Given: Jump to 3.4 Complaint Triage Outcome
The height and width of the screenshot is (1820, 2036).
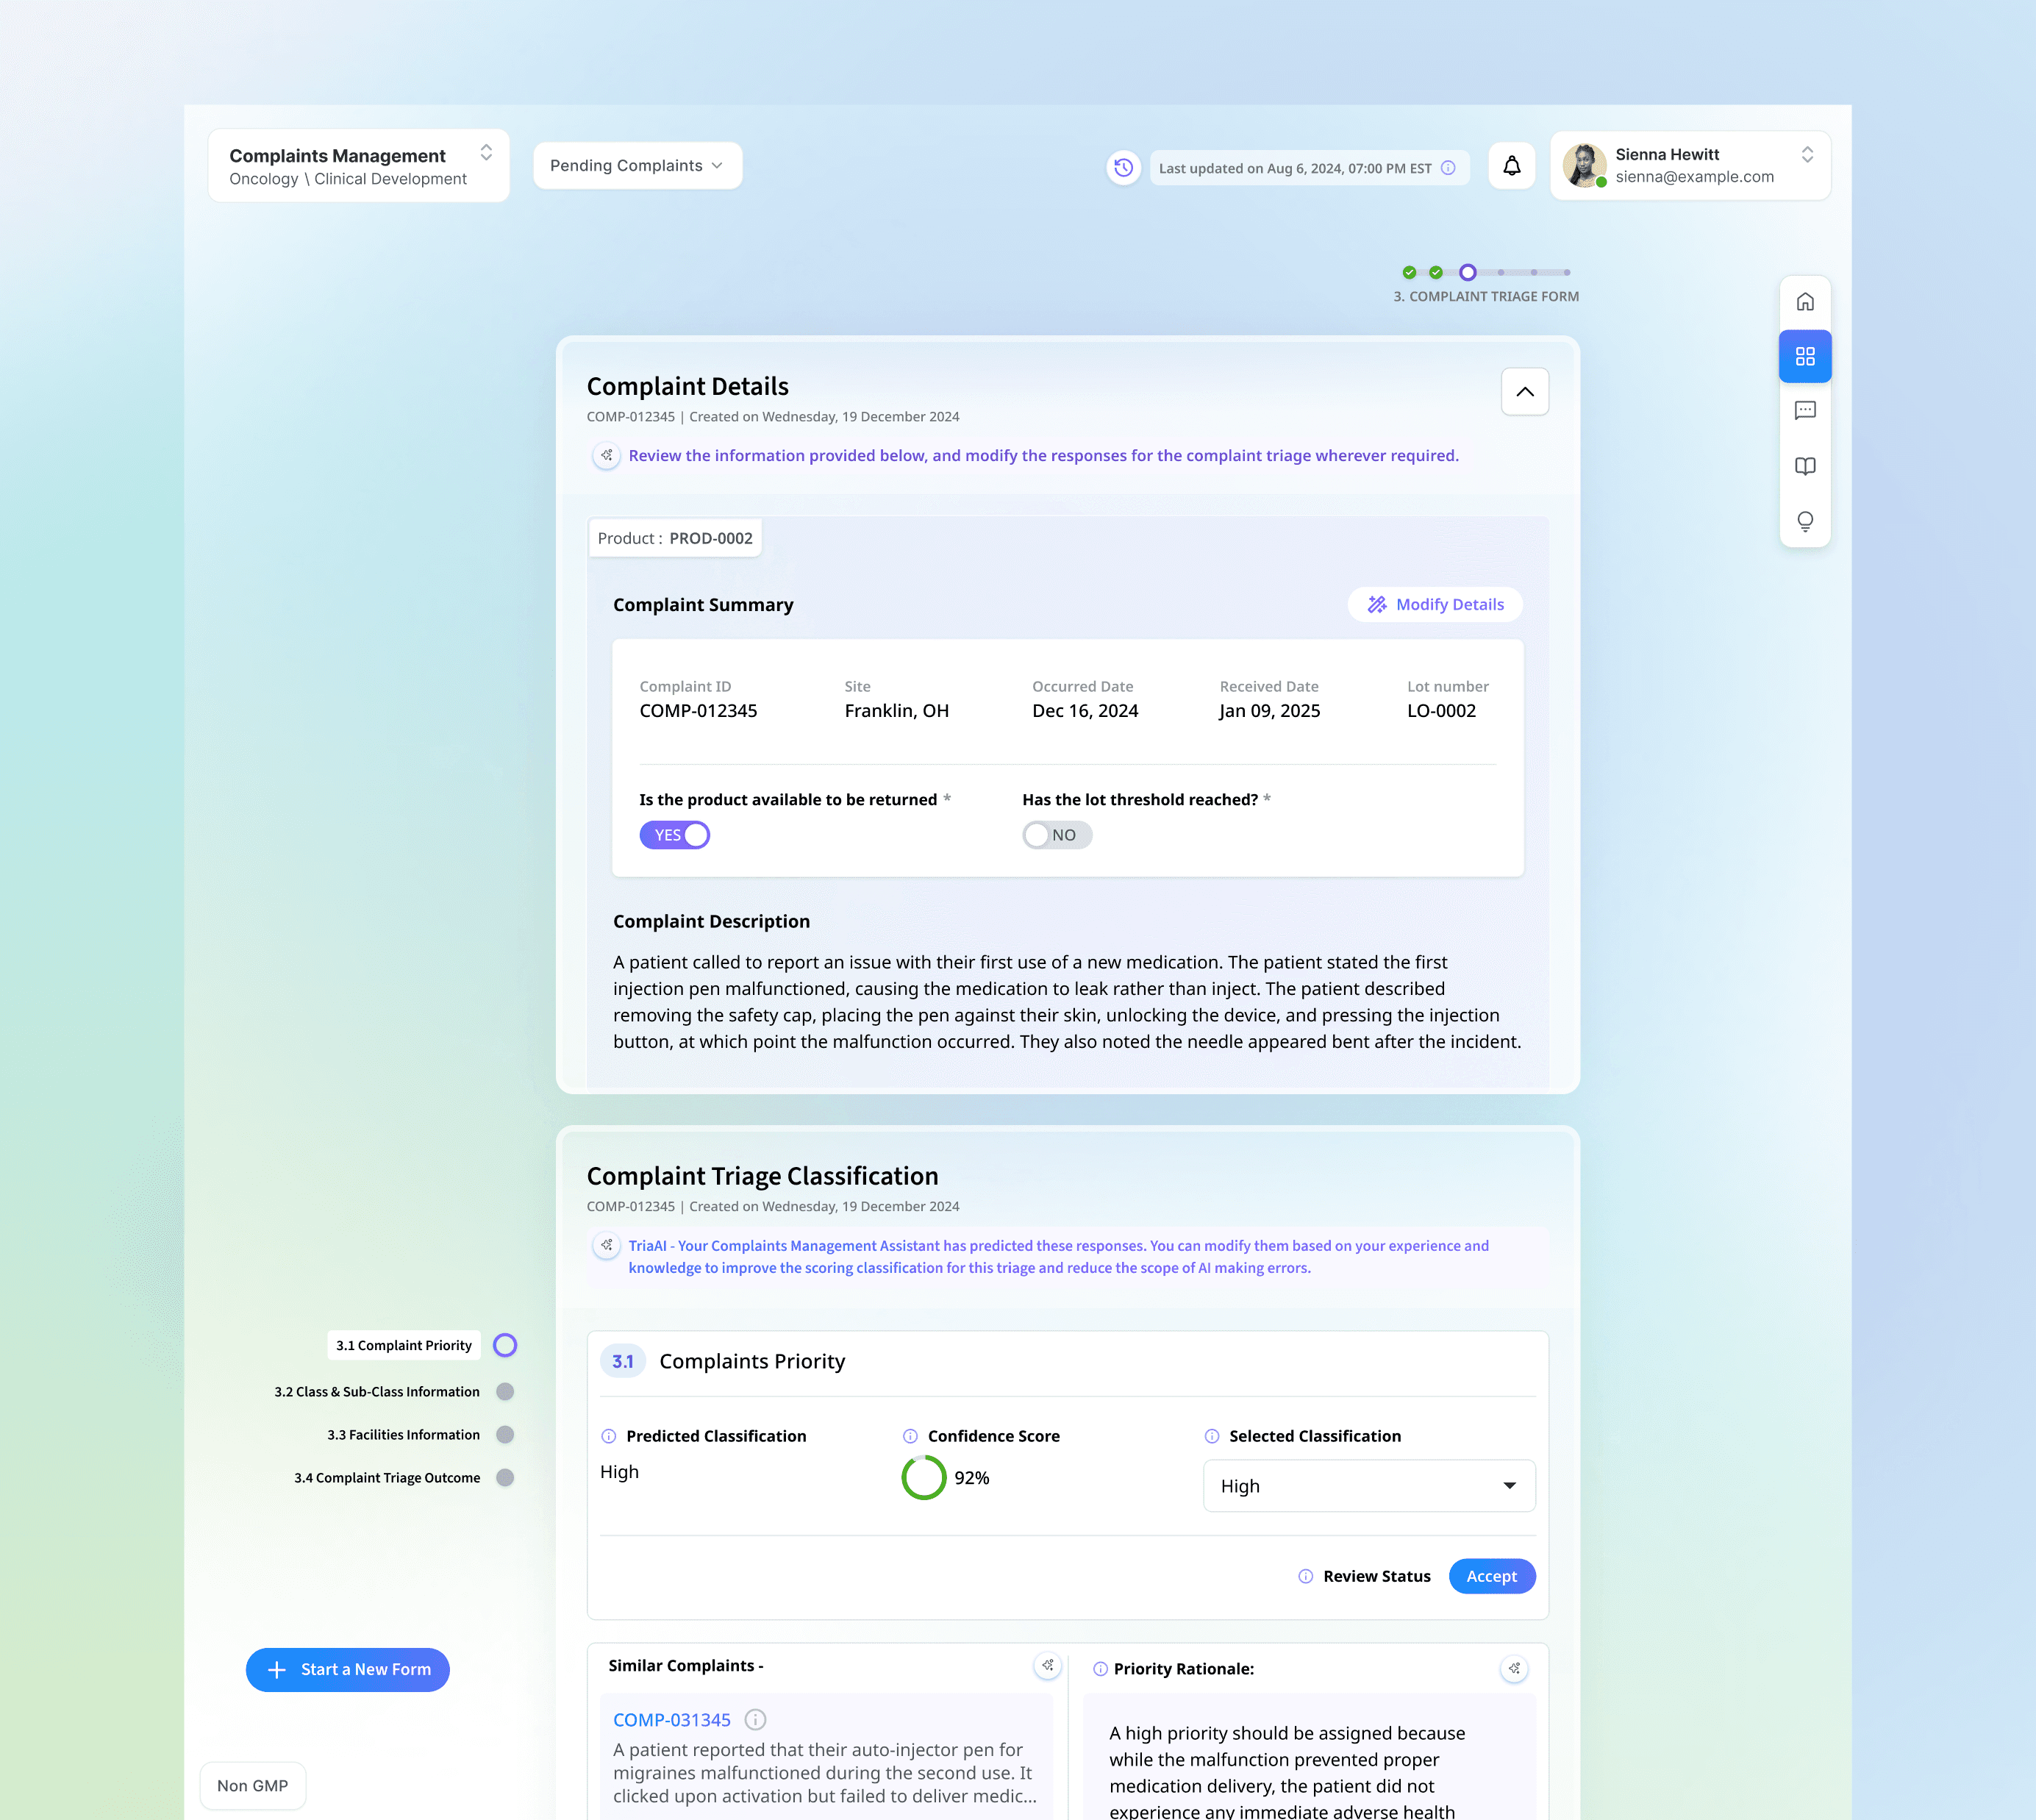Looking at the screenshot, I should (x=387, y=1478).
